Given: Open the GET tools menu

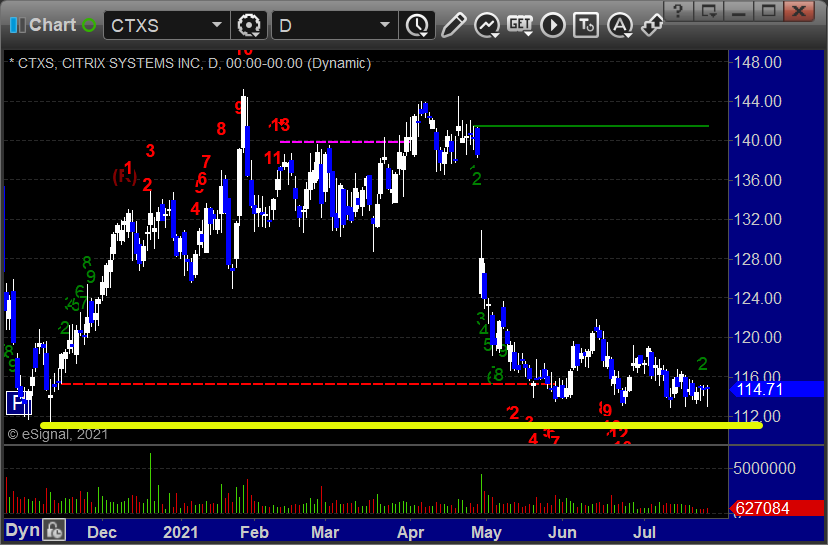Looking at the screenshot, I should click(520, 25).
